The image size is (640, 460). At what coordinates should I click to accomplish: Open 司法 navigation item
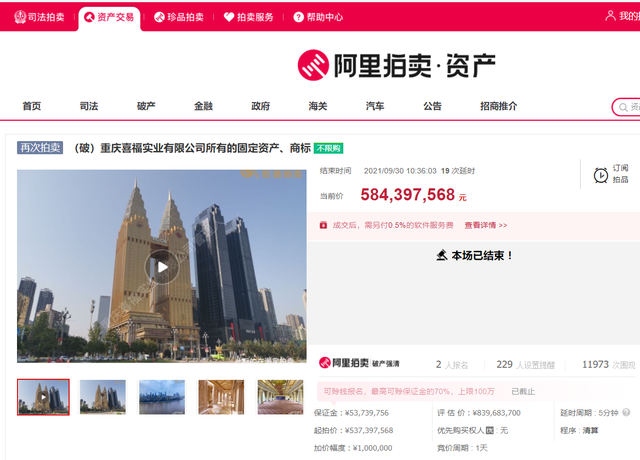(89, 106)
